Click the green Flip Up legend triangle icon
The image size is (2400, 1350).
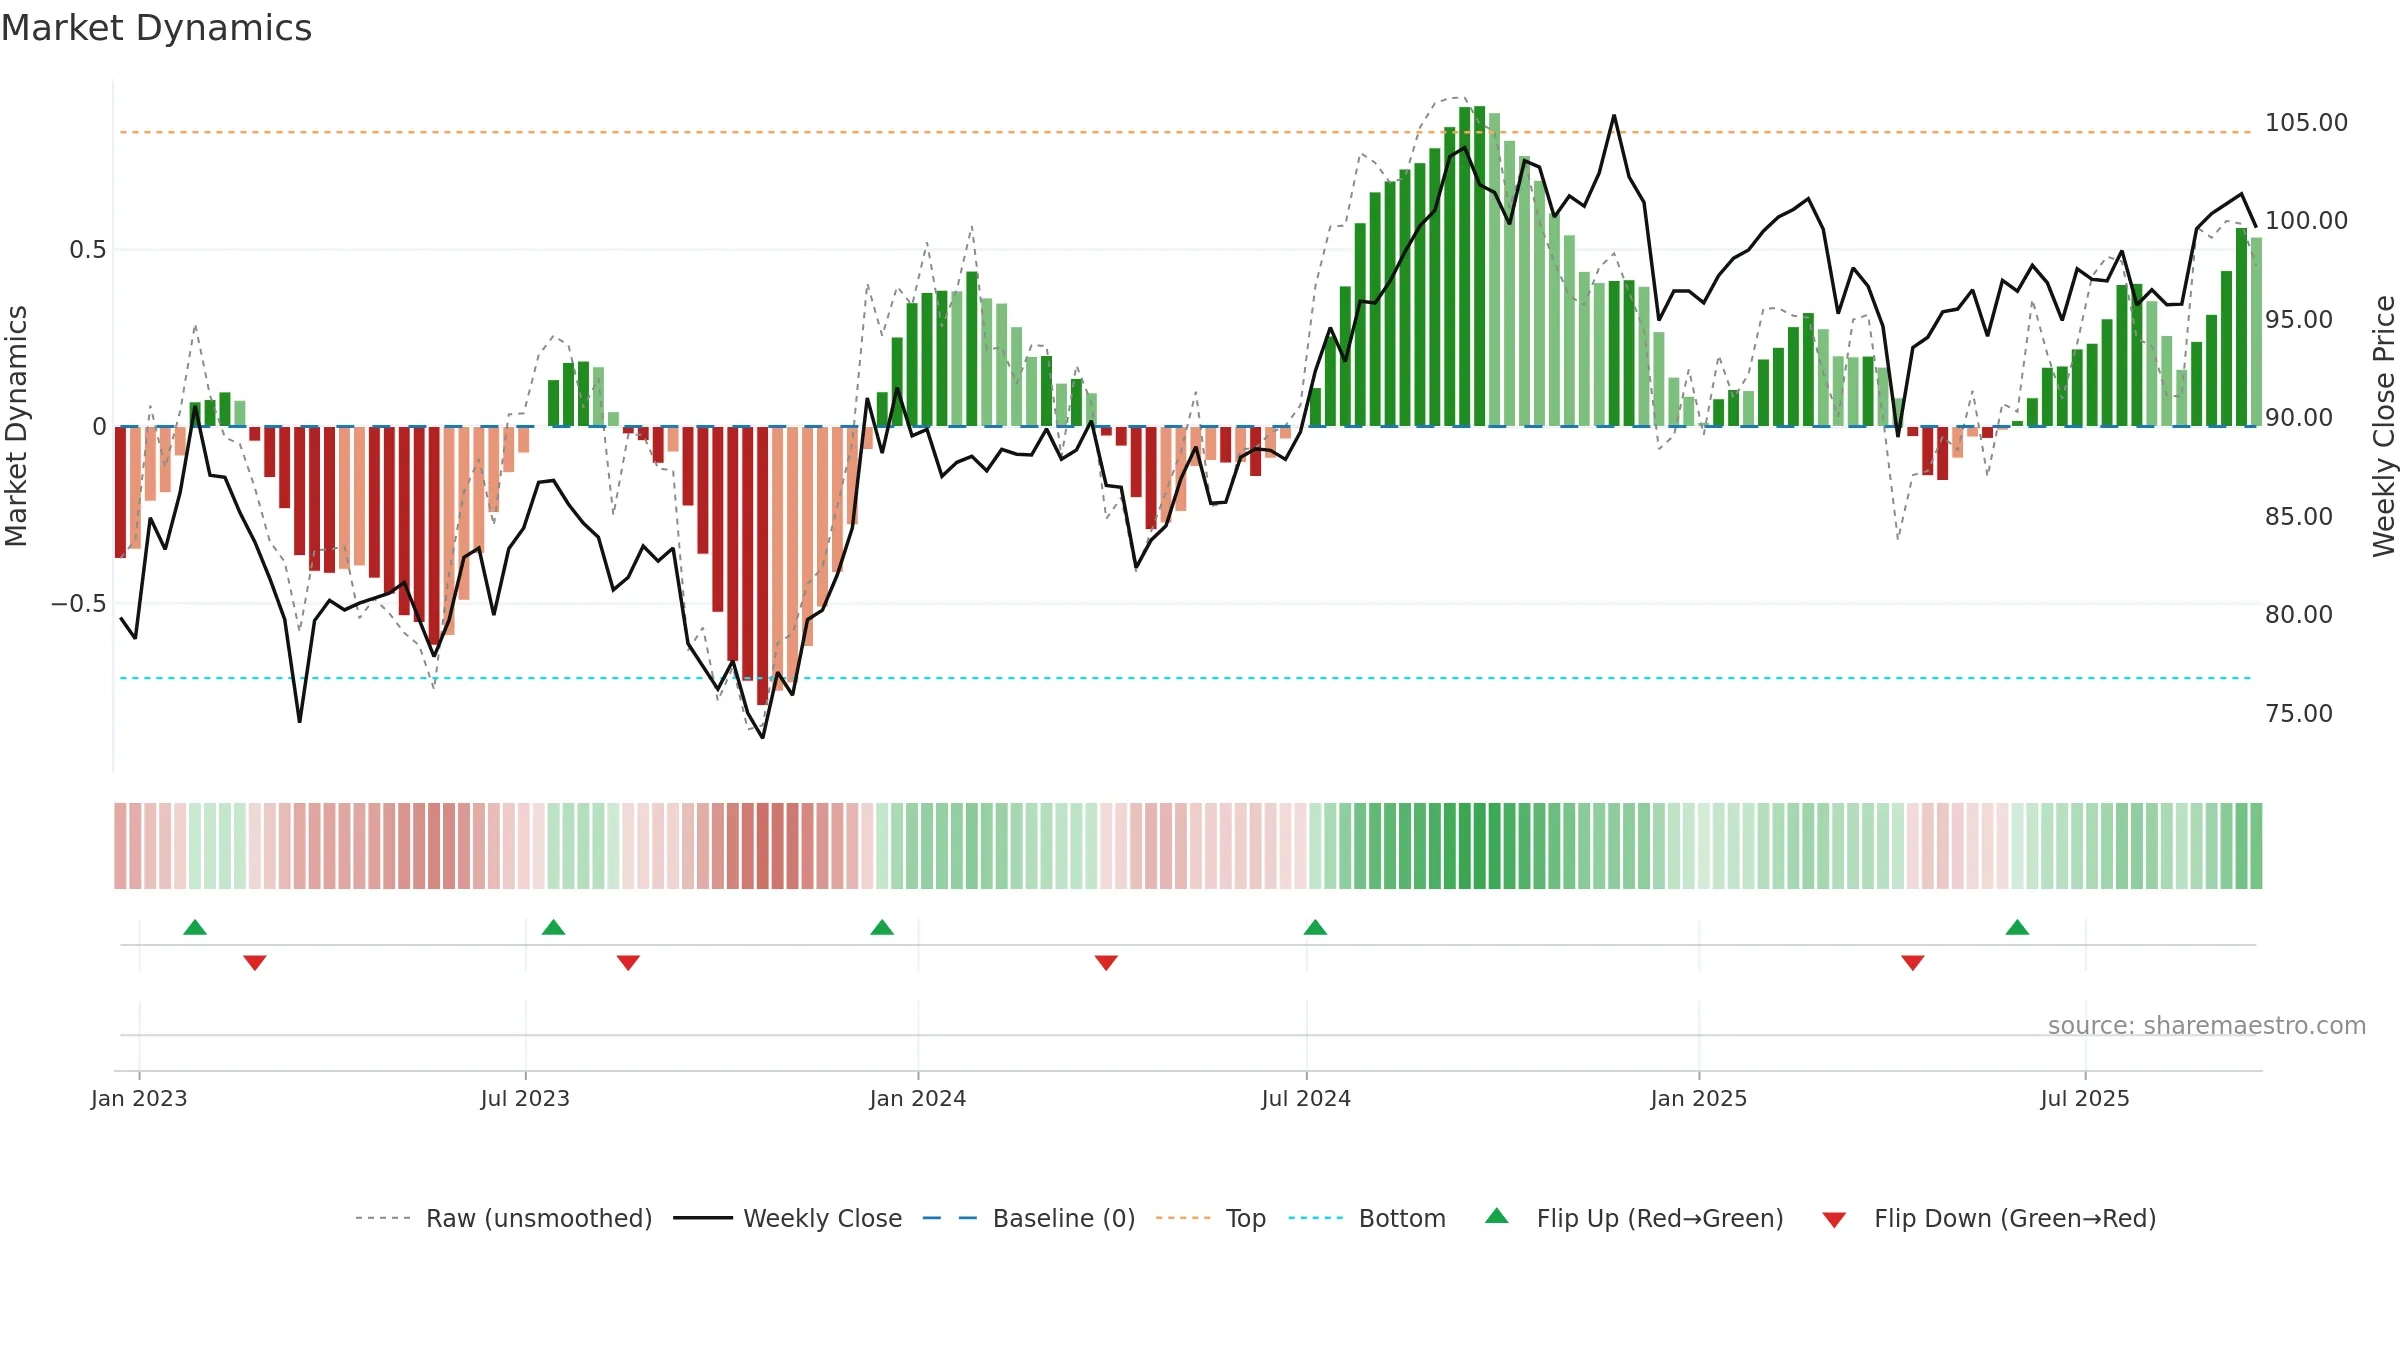pos(1497,1216)
